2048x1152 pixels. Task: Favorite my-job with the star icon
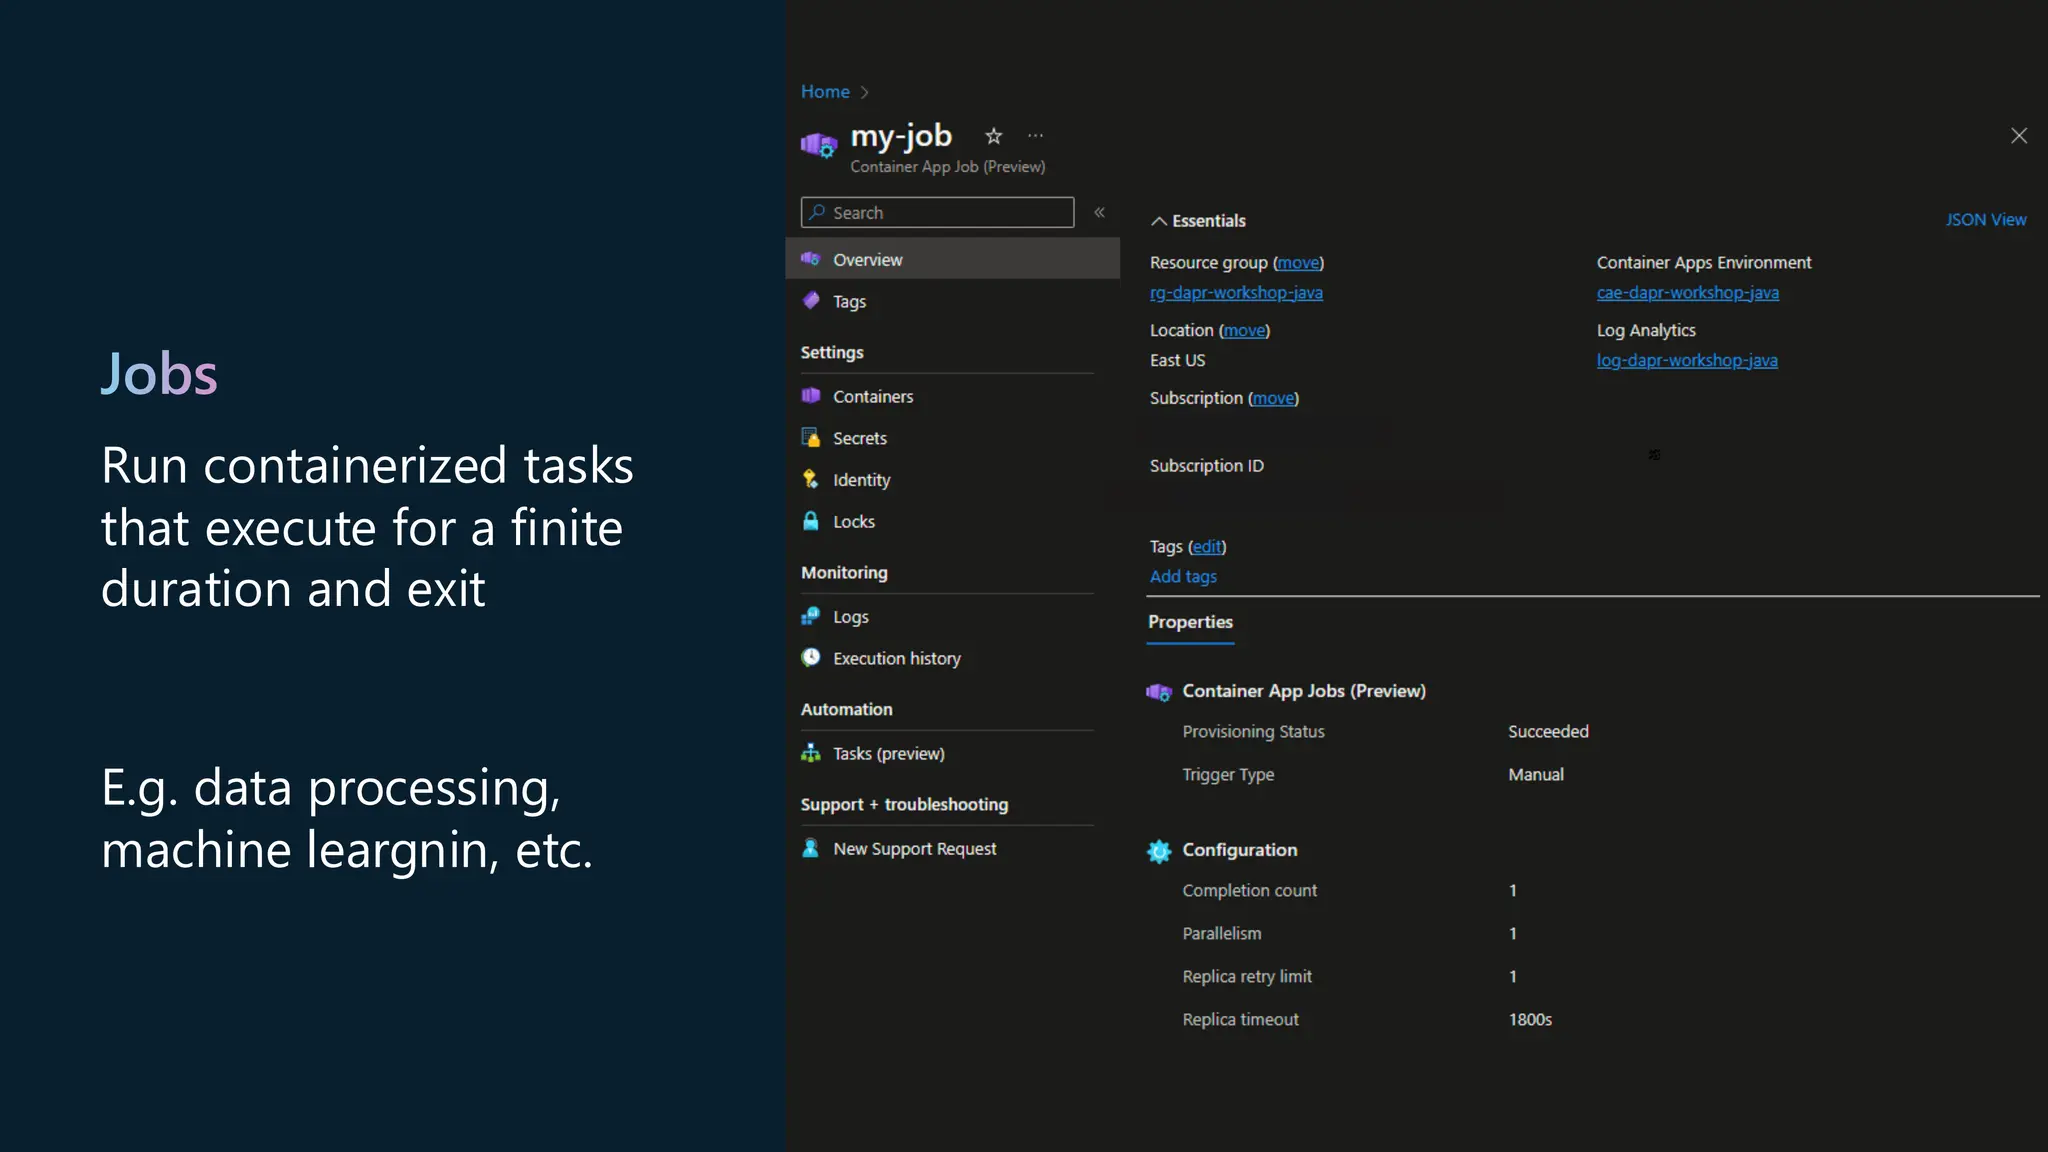coord(993,135)
